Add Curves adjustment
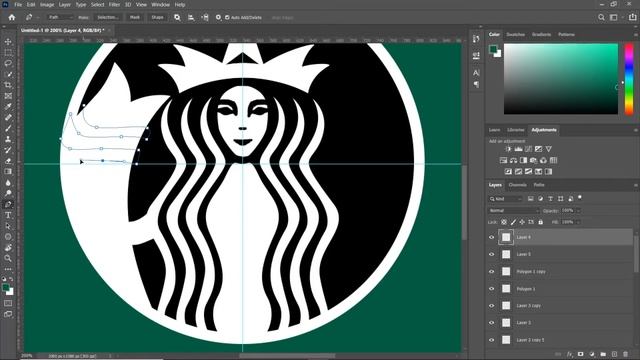 coord(529,149)
